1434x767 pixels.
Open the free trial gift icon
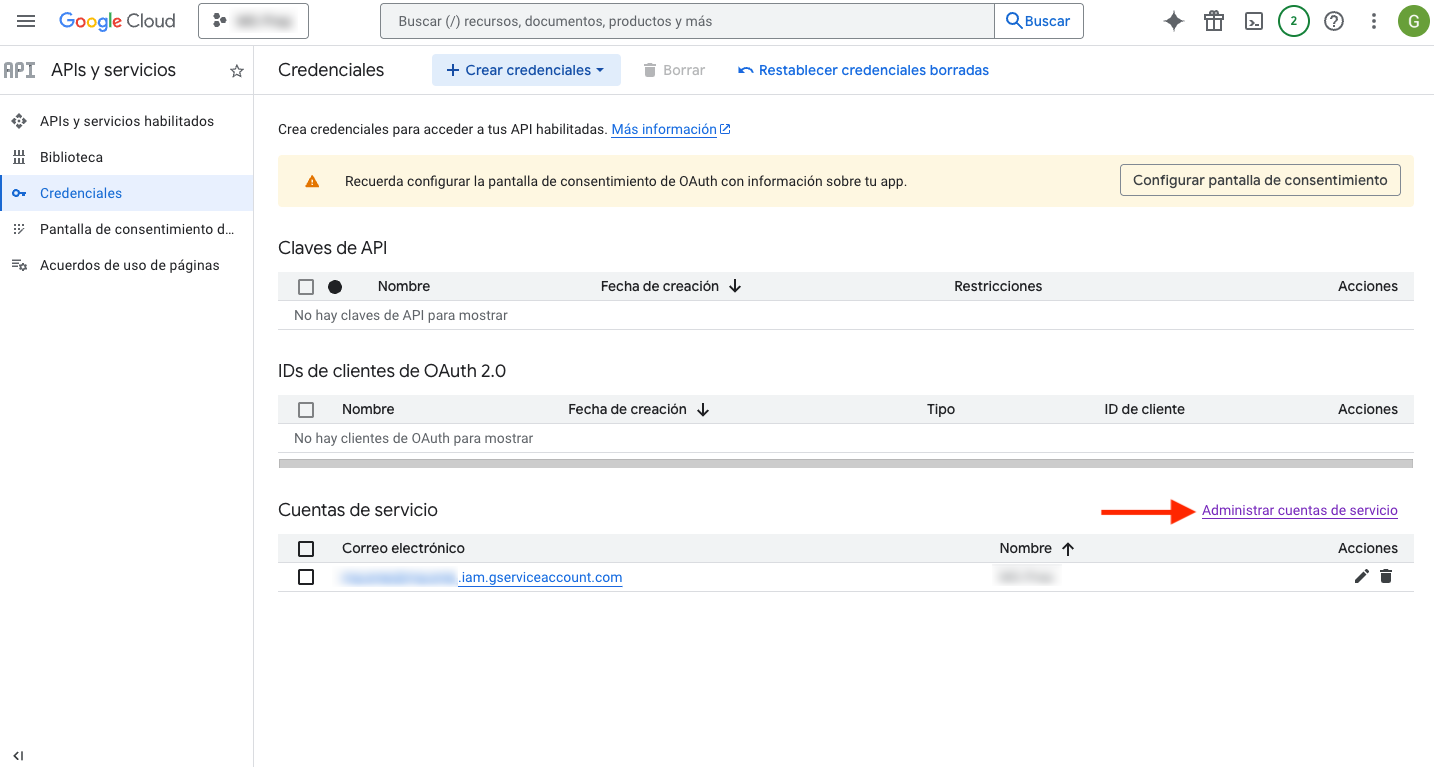1214,21
